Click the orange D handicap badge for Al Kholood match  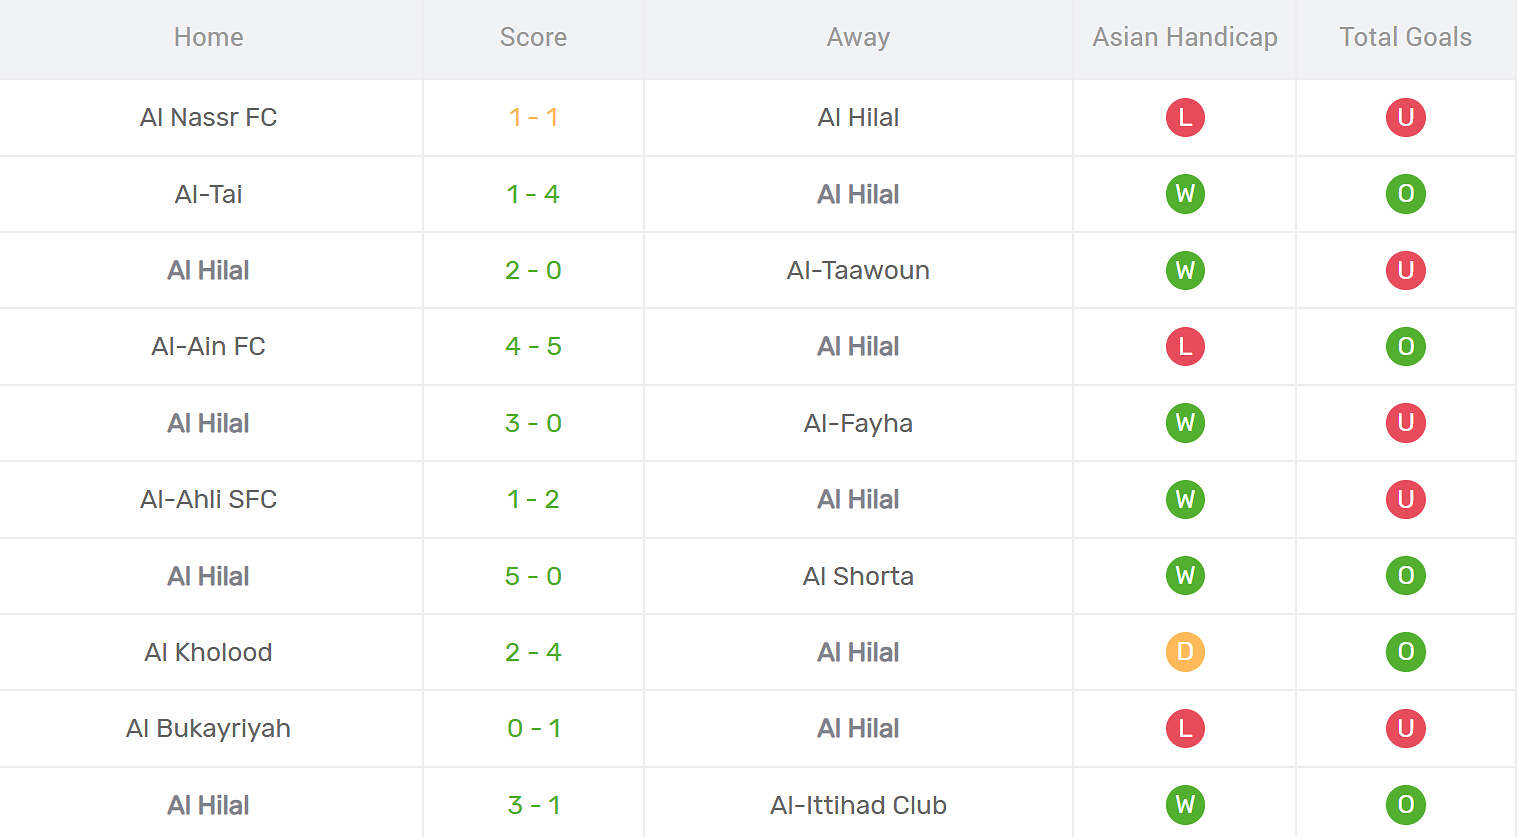tap(1185, 652)
